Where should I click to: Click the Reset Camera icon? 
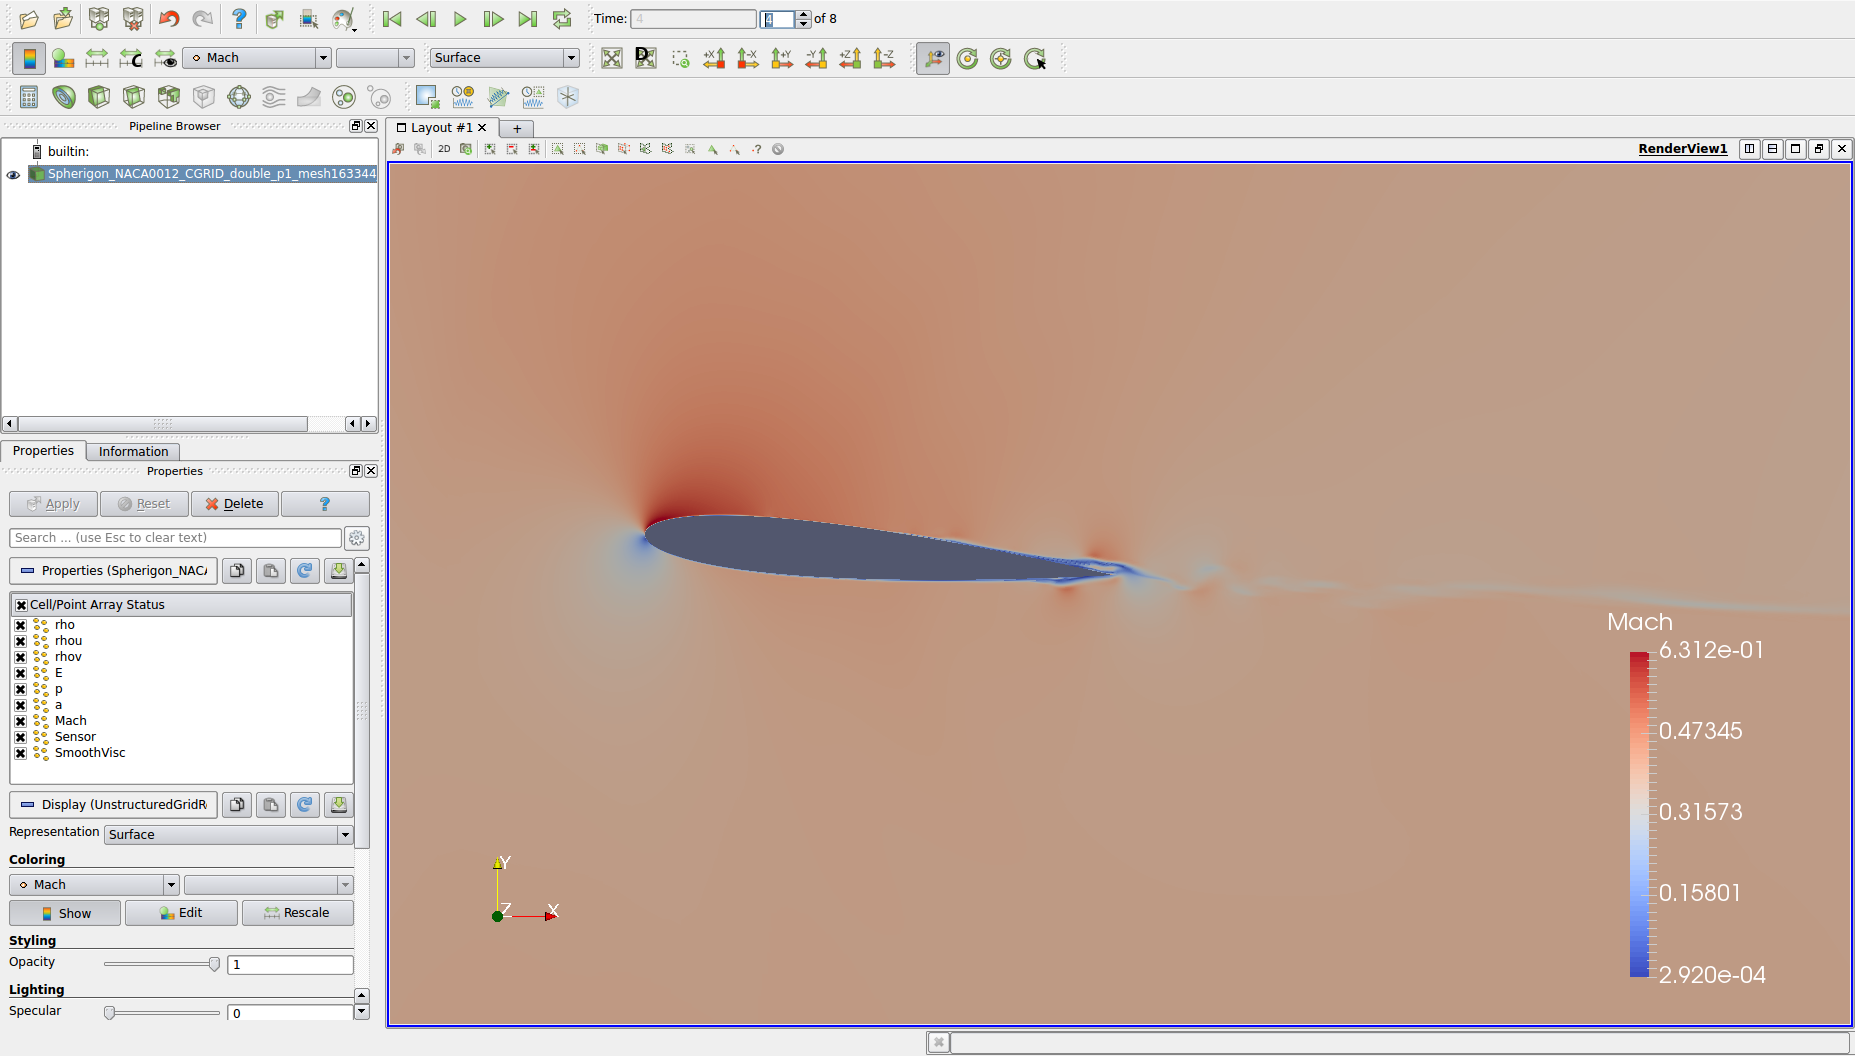[x=611, y=59]
